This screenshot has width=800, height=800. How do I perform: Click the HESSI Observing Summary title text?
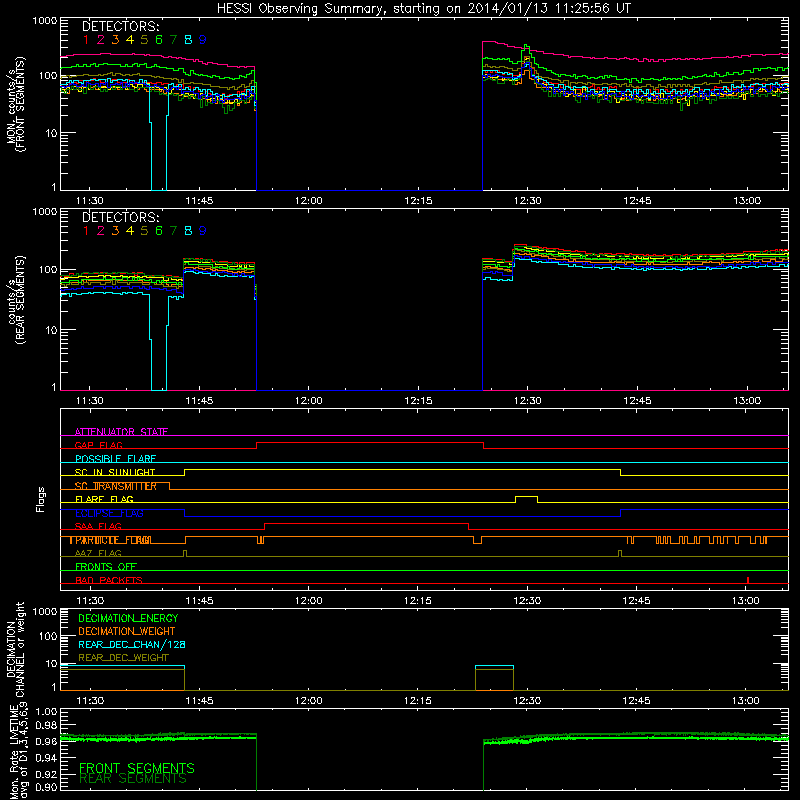tap(423, 9)
